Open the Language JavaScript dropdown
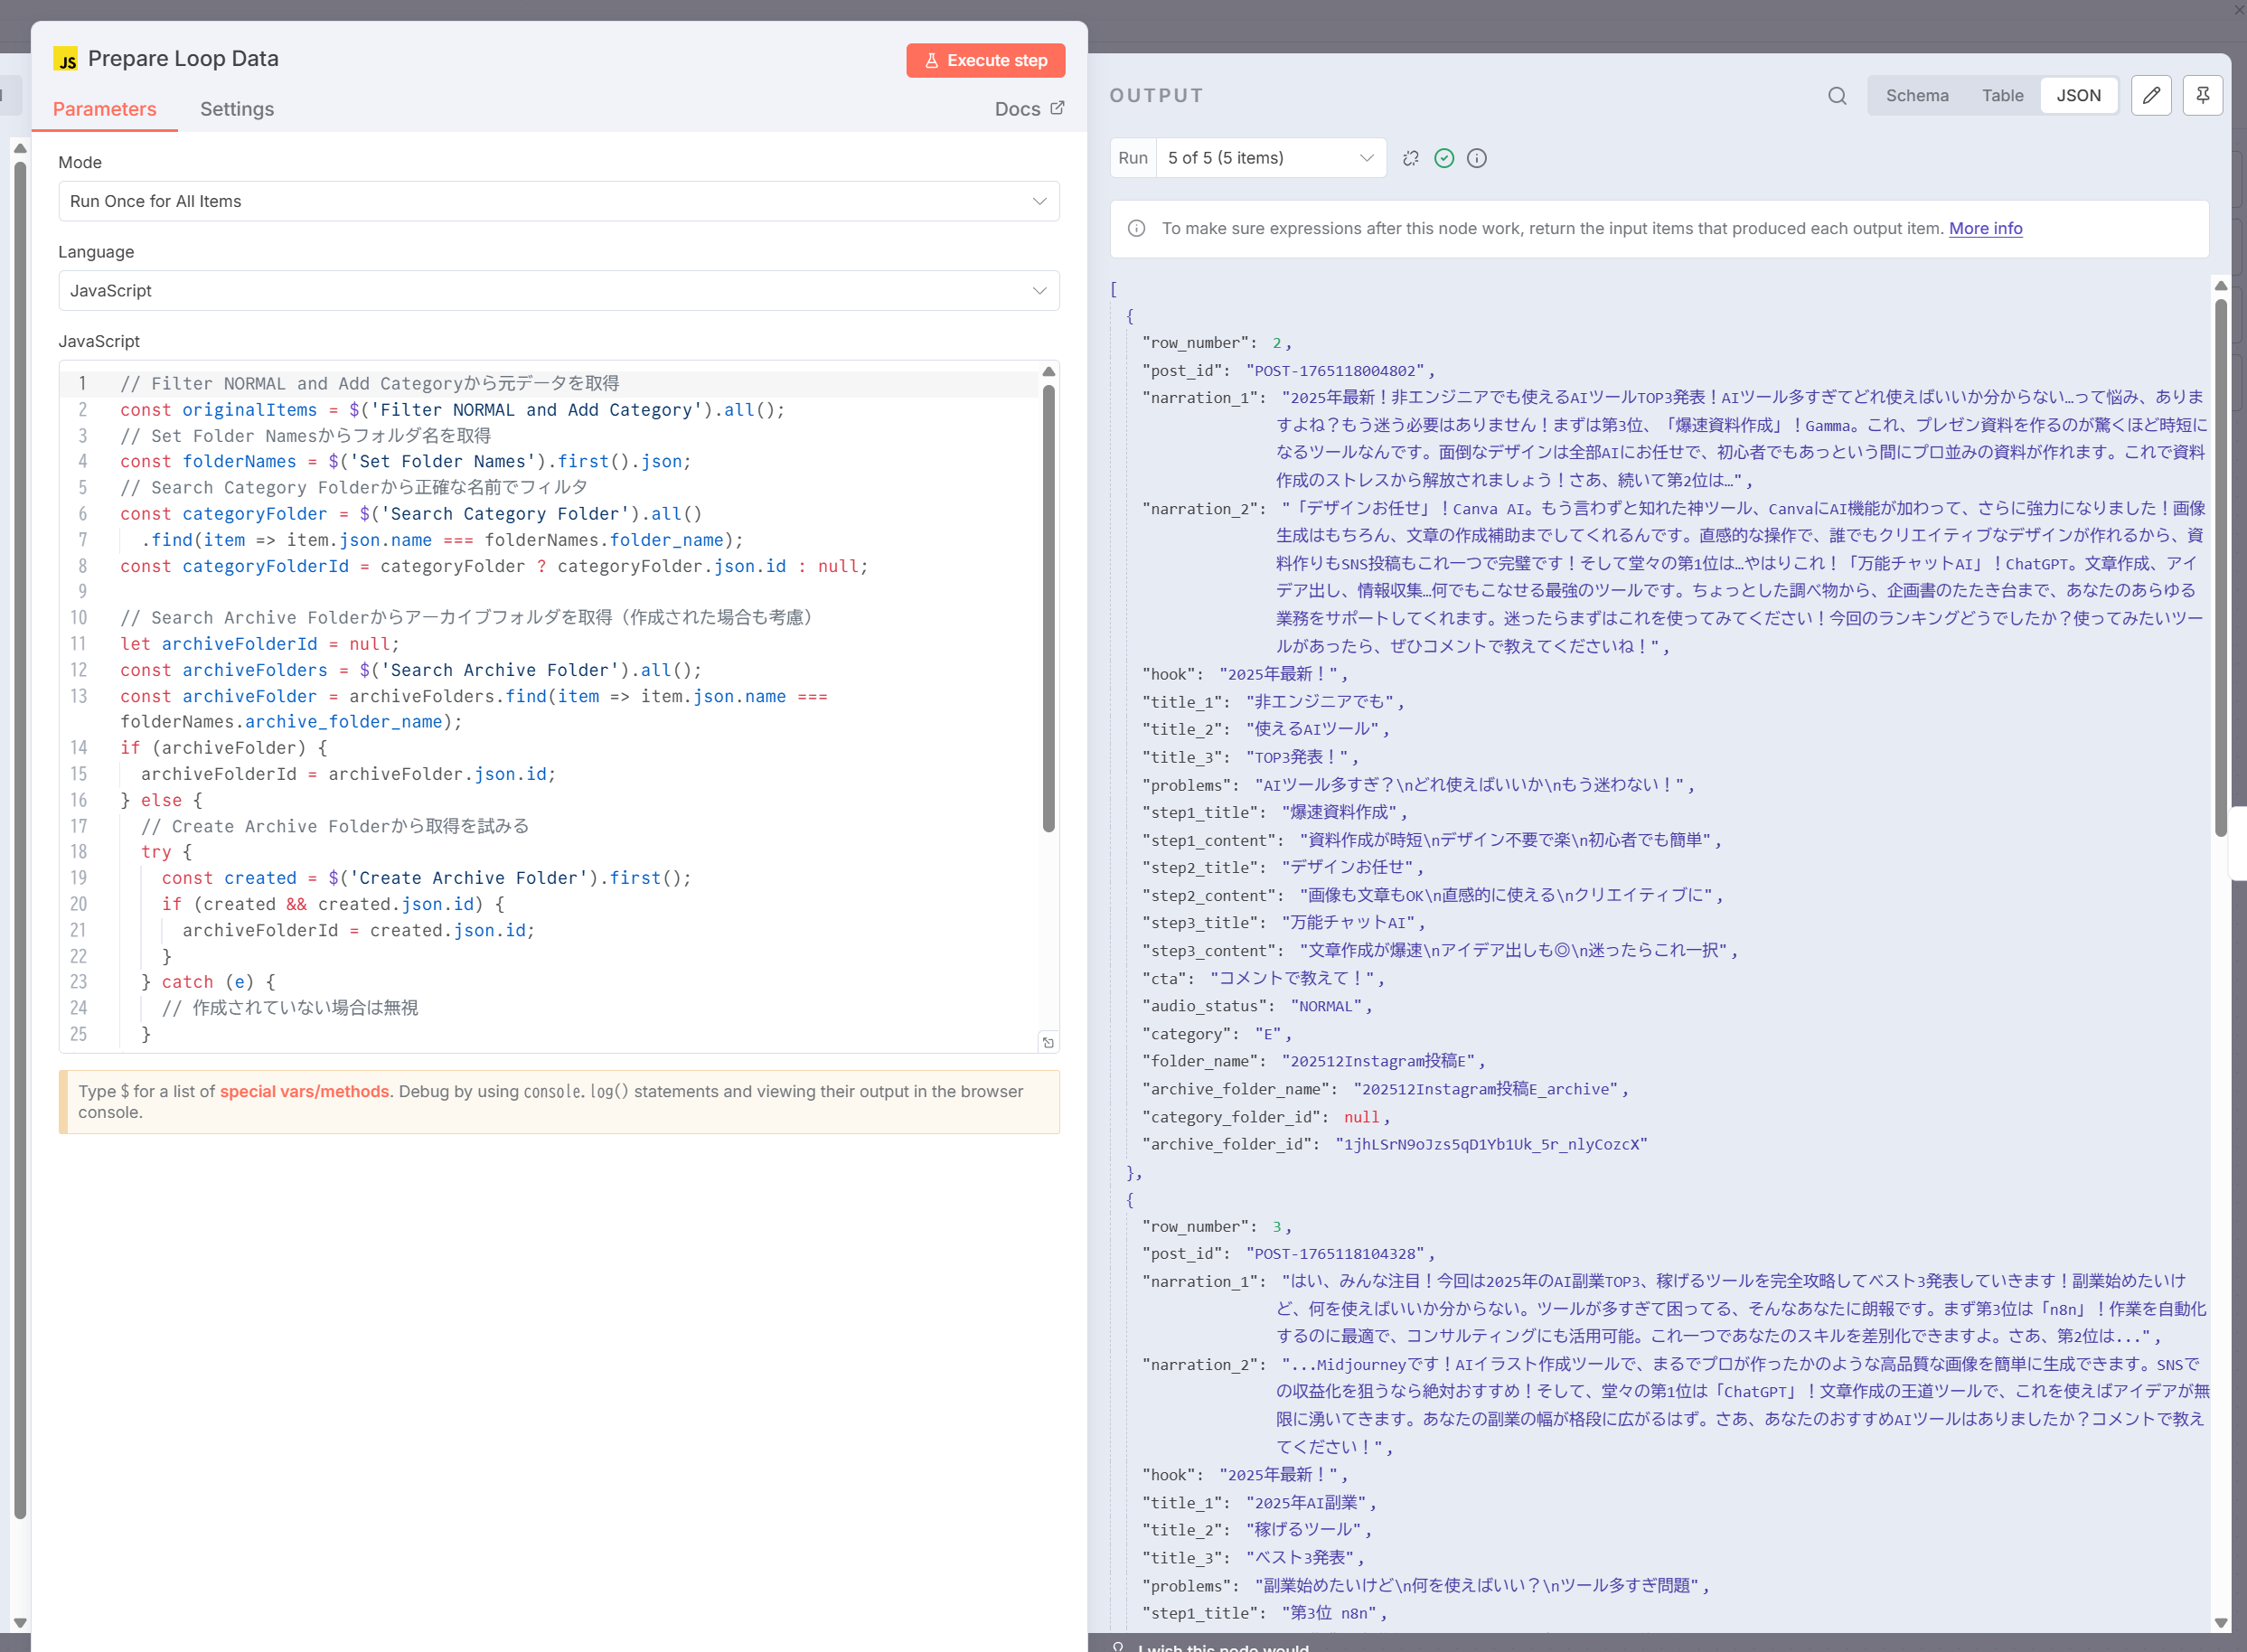 coord(558,291)
